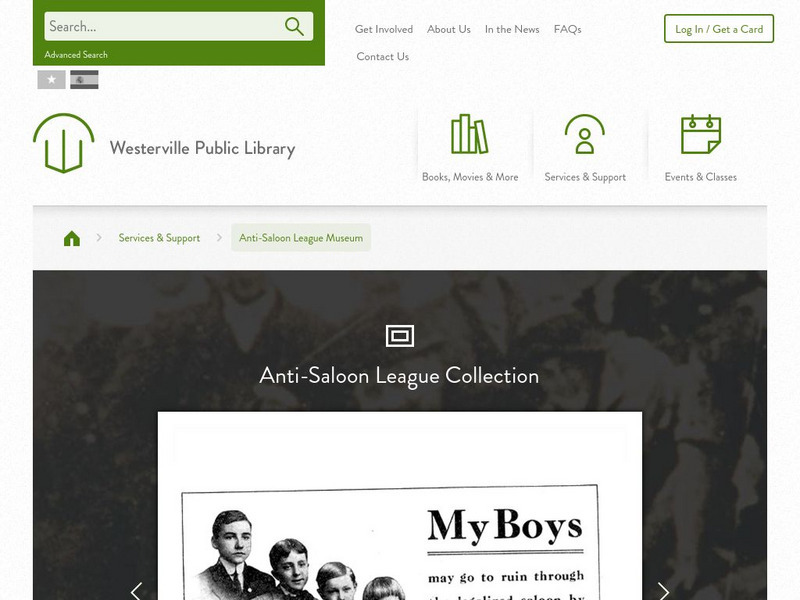This screenshot has width=800, height=600.
Task: Select Services & Support breadcrumb link
Action: pos(159,238)
